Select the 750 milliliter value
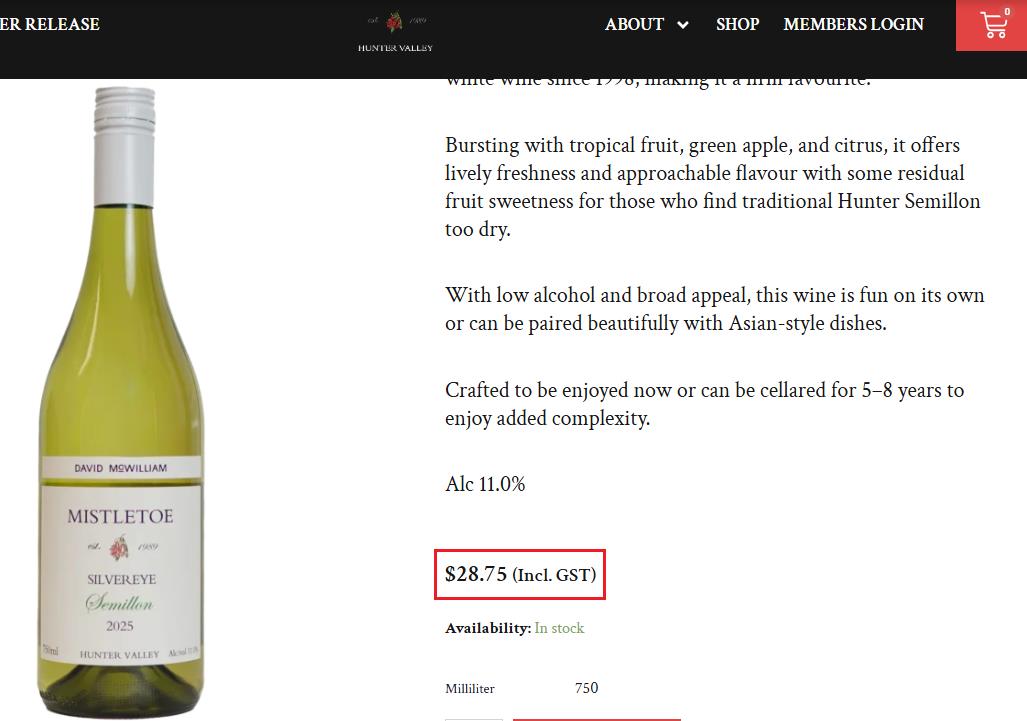 [586, 688]
